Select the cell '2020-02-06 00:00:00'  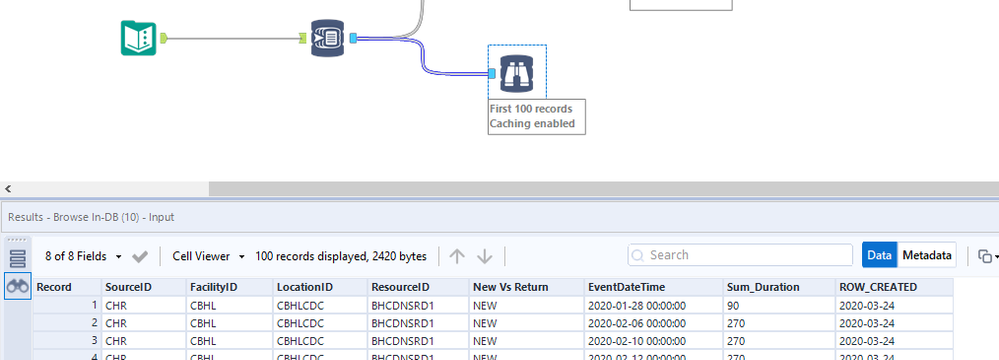click(x=654, y=324)
